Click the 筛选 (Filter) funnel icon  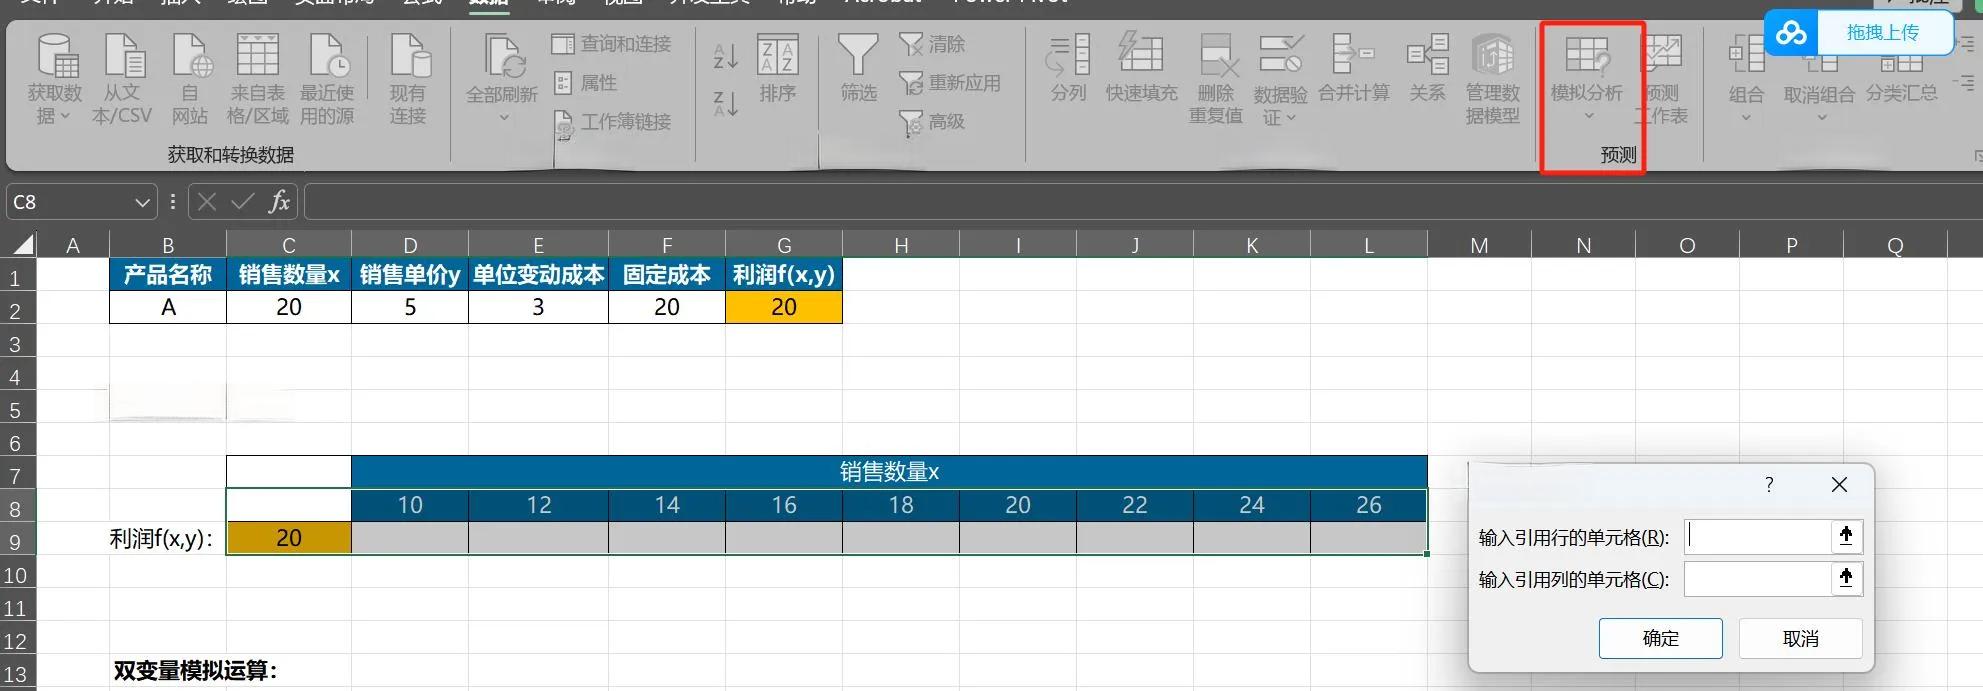(x=858, y=58)
